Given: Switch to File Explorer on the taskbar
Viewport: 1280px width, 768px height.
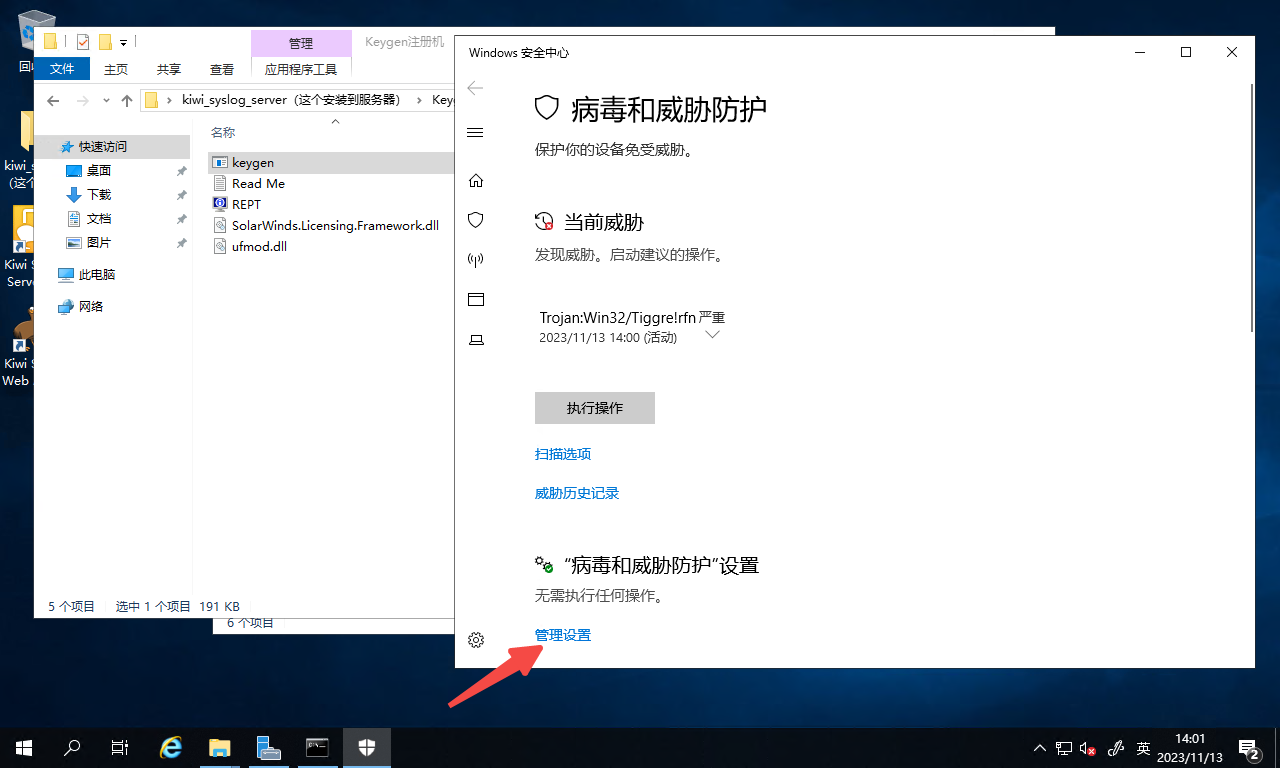Looking at the screenshot, I should 219,747.
